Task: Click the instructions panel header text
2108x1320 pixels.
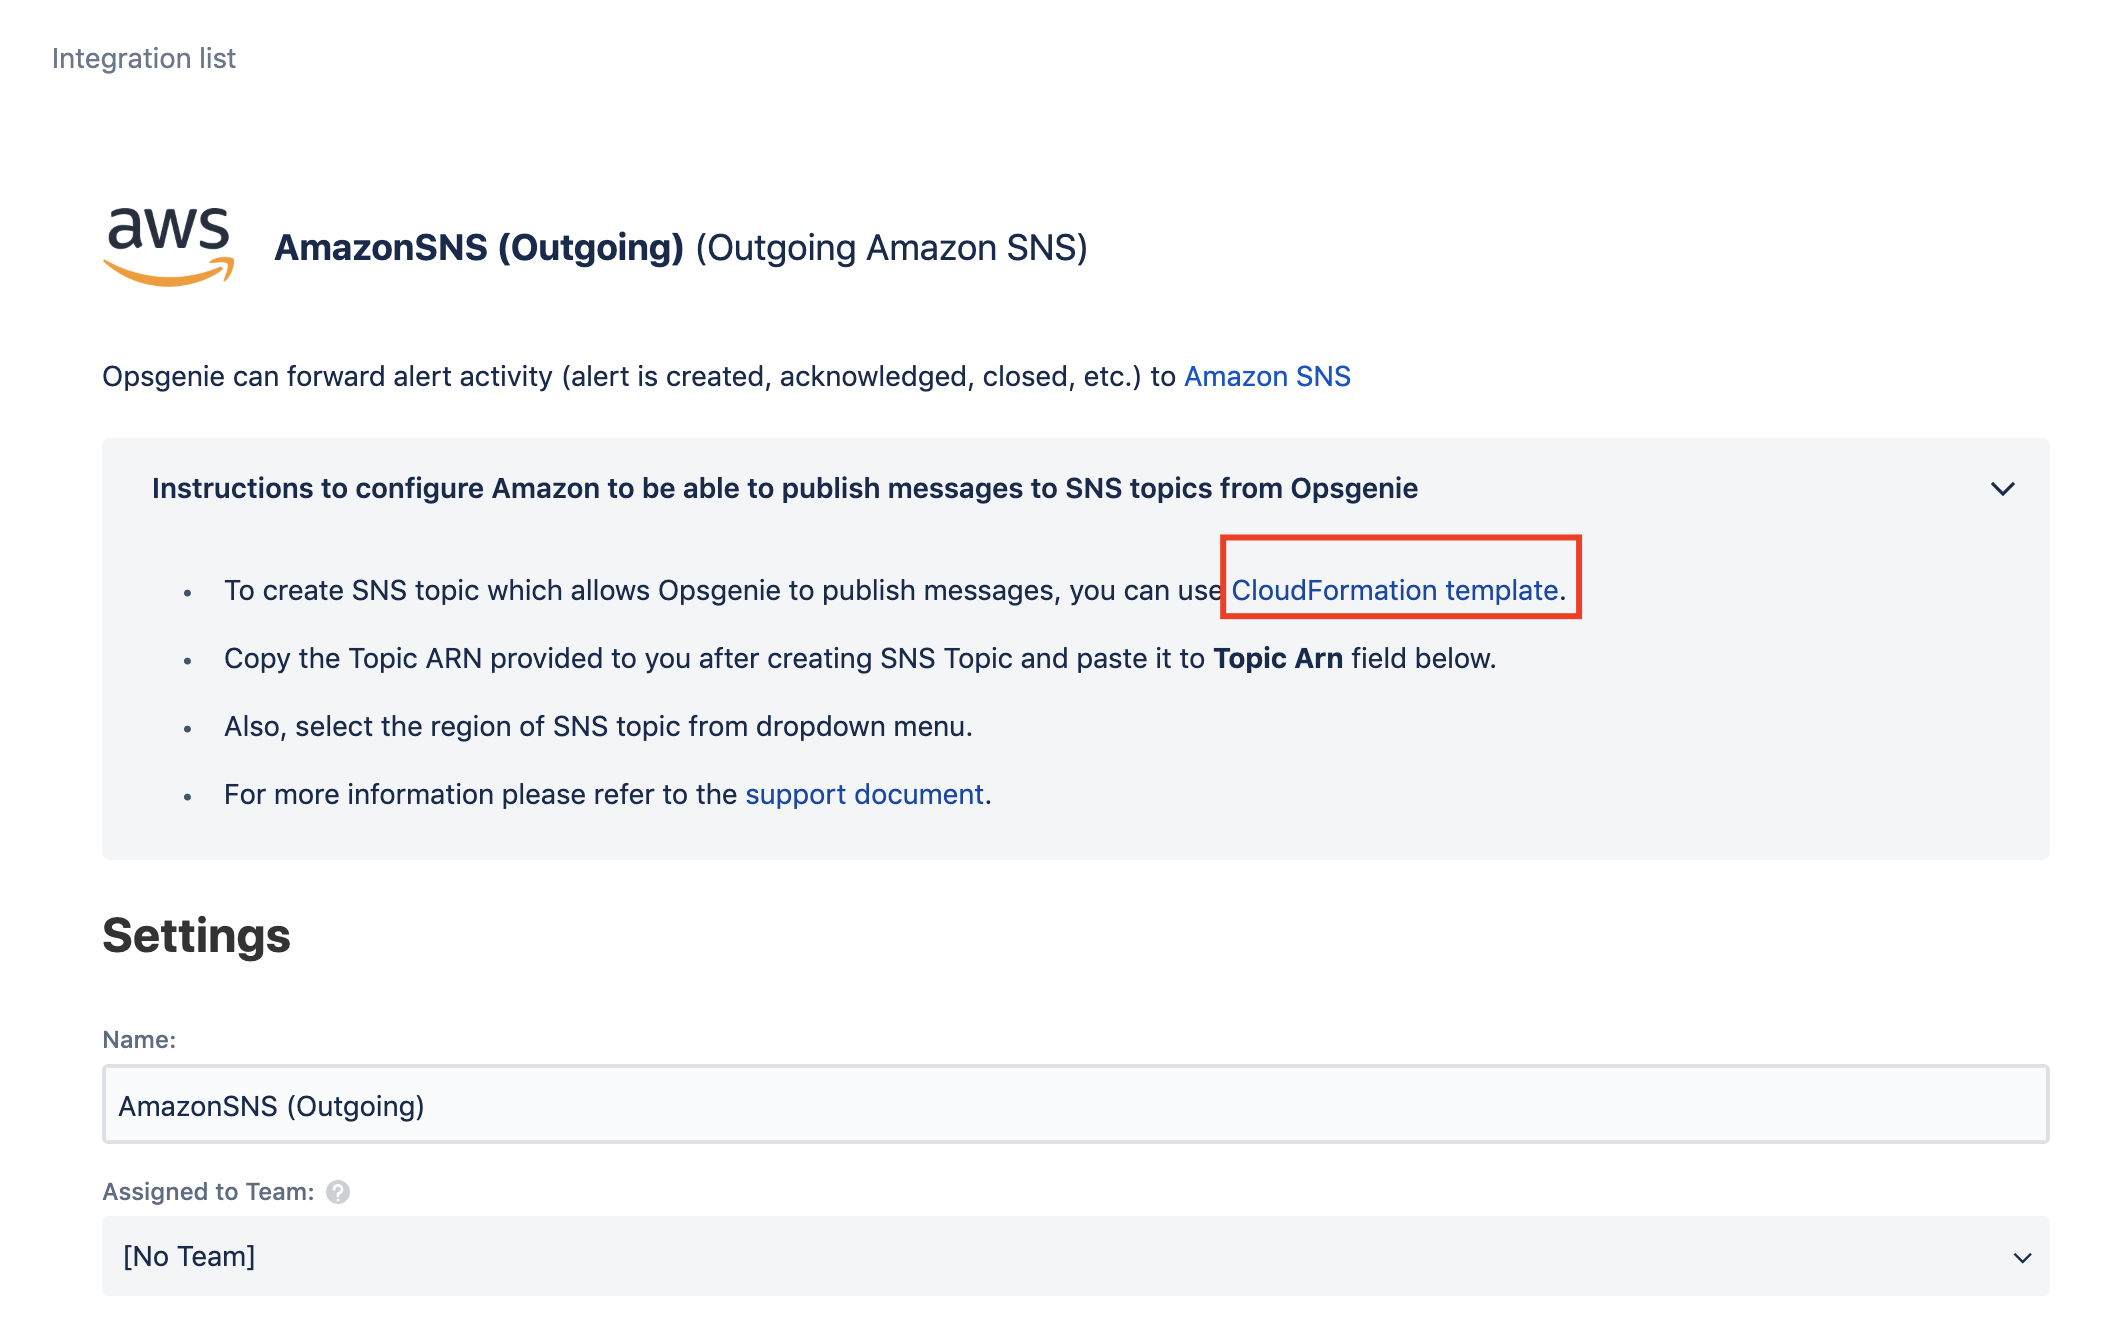Action: tap(784, 488)
